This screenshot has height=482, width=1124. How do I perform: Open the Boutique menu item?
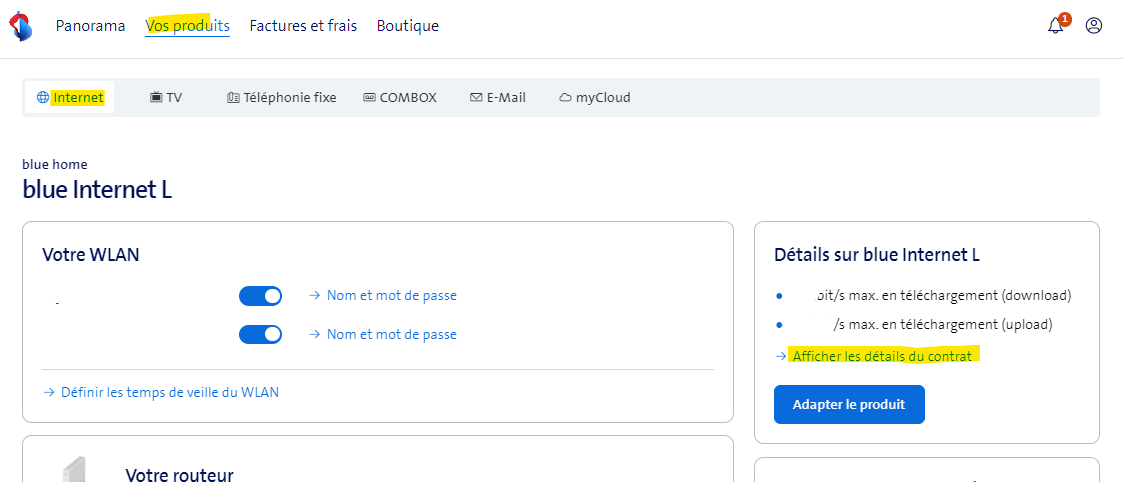[x=407, y=26]
